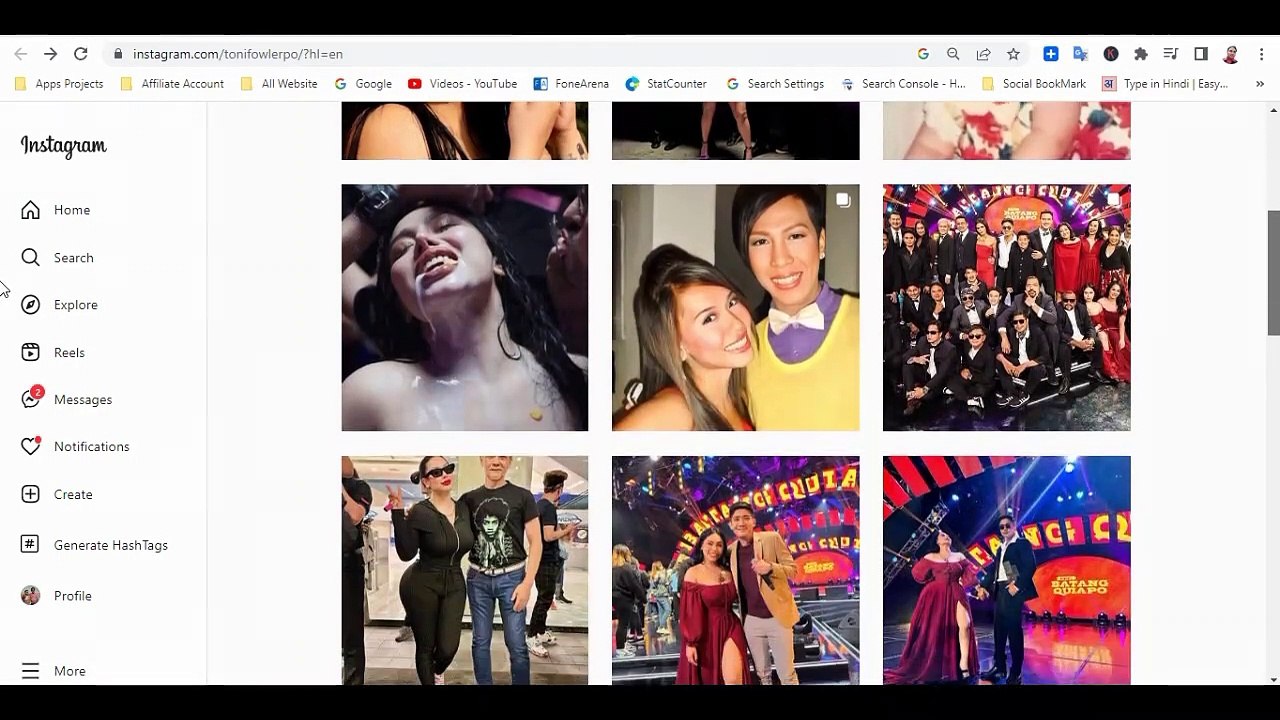Open the Explore compass icon

(31, 305)
